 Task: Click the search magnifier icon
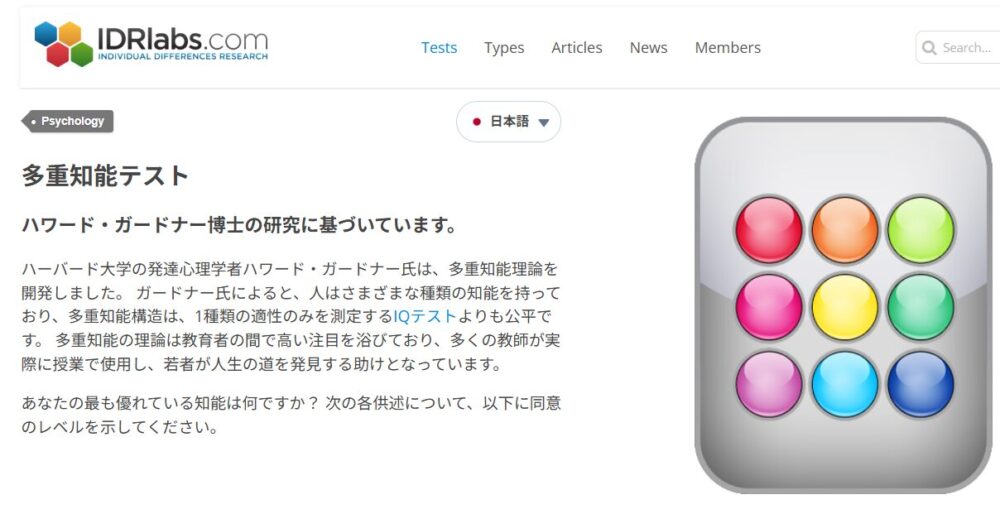pos(929,48)
